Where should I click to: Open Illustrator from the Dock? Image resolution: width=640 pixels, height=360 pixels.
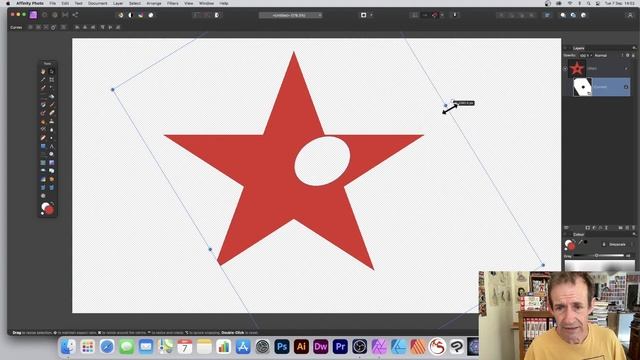coord(301,347)
